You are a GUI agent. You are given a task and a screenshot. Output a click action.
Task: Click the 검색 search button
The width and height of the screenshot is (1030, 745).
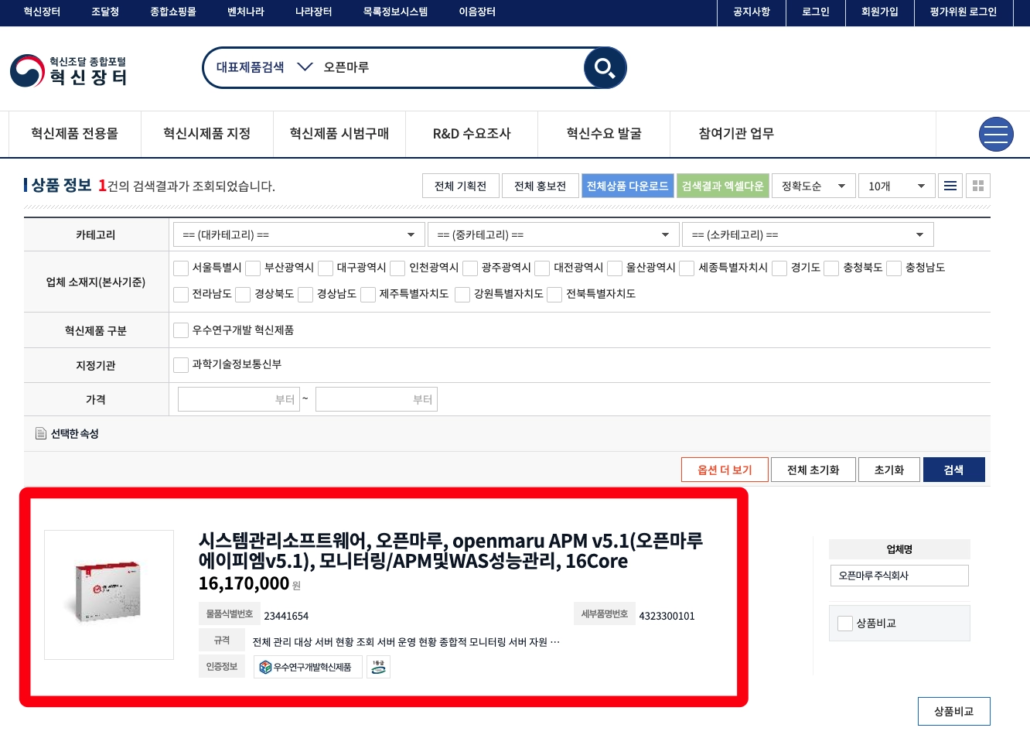pyautogui.click(x=953, y=468)
